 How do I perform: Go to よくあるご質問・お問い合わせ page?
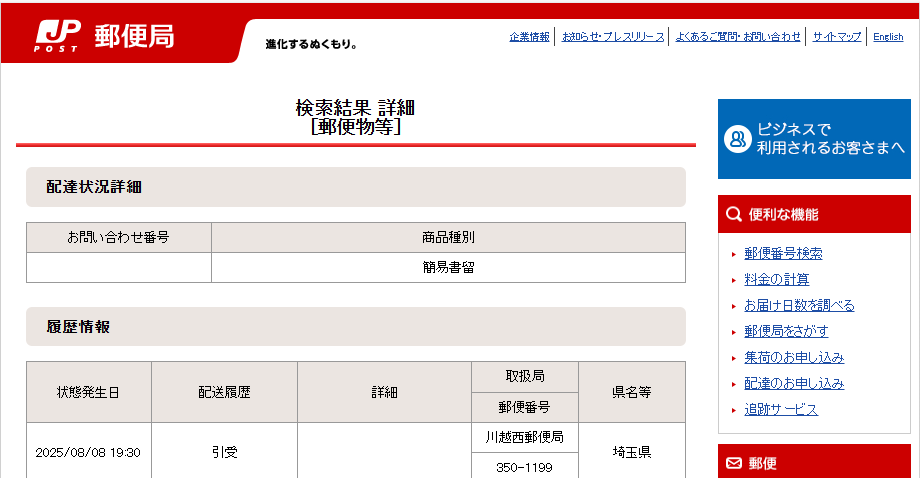pyautogui.click(x=738, y=37)
